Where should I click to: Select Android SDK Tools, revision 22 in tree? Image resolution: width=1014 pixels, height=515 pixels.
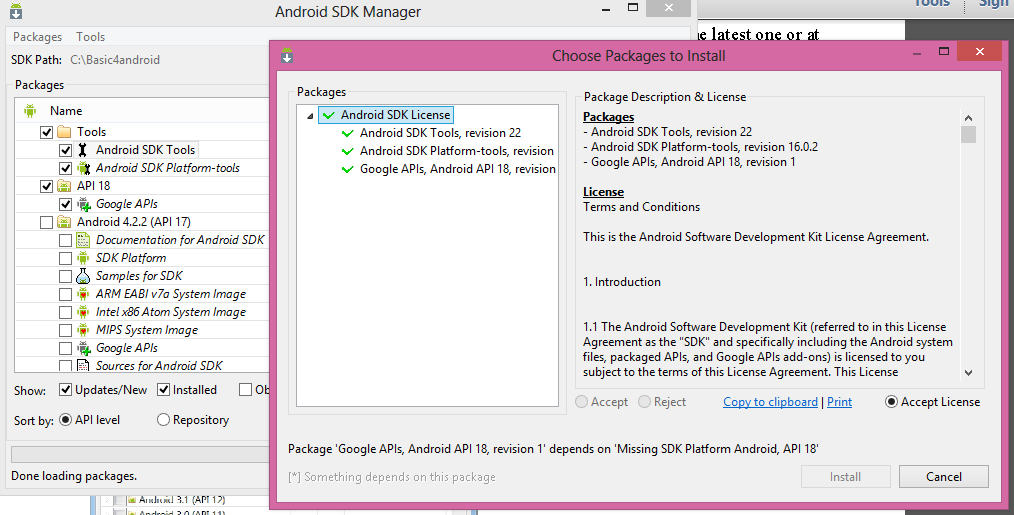click(x=440, y=133)
